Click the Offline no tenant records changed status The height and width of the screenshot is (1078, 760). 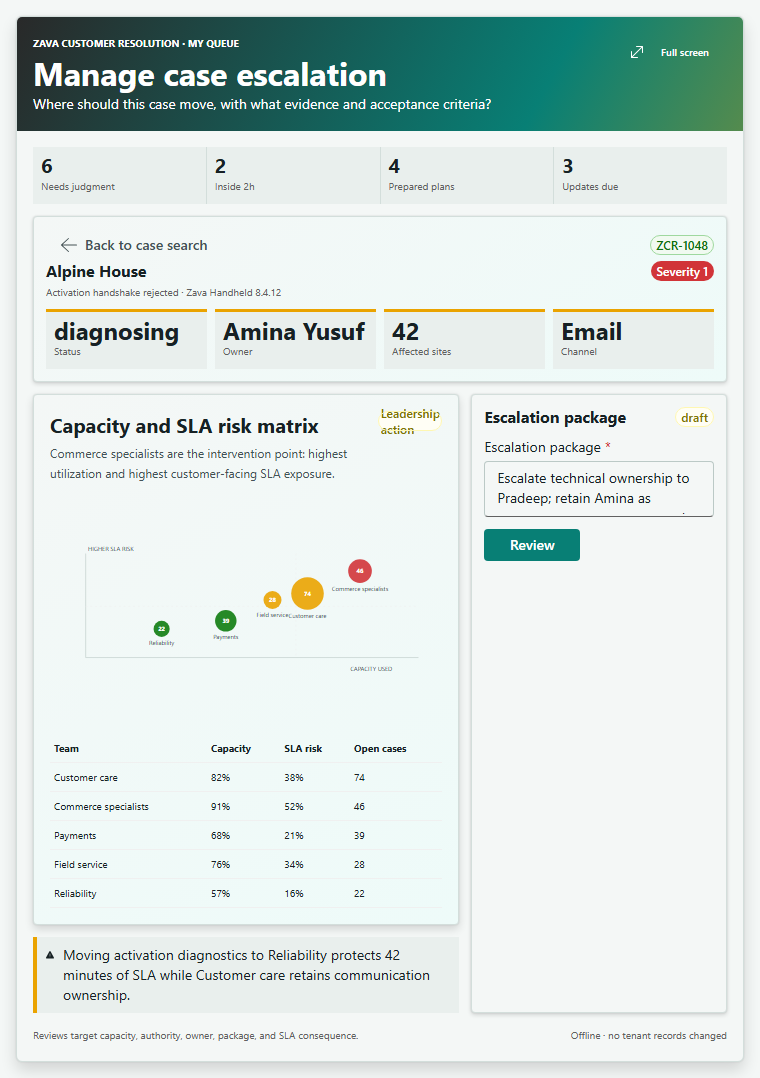(649, 1035)
